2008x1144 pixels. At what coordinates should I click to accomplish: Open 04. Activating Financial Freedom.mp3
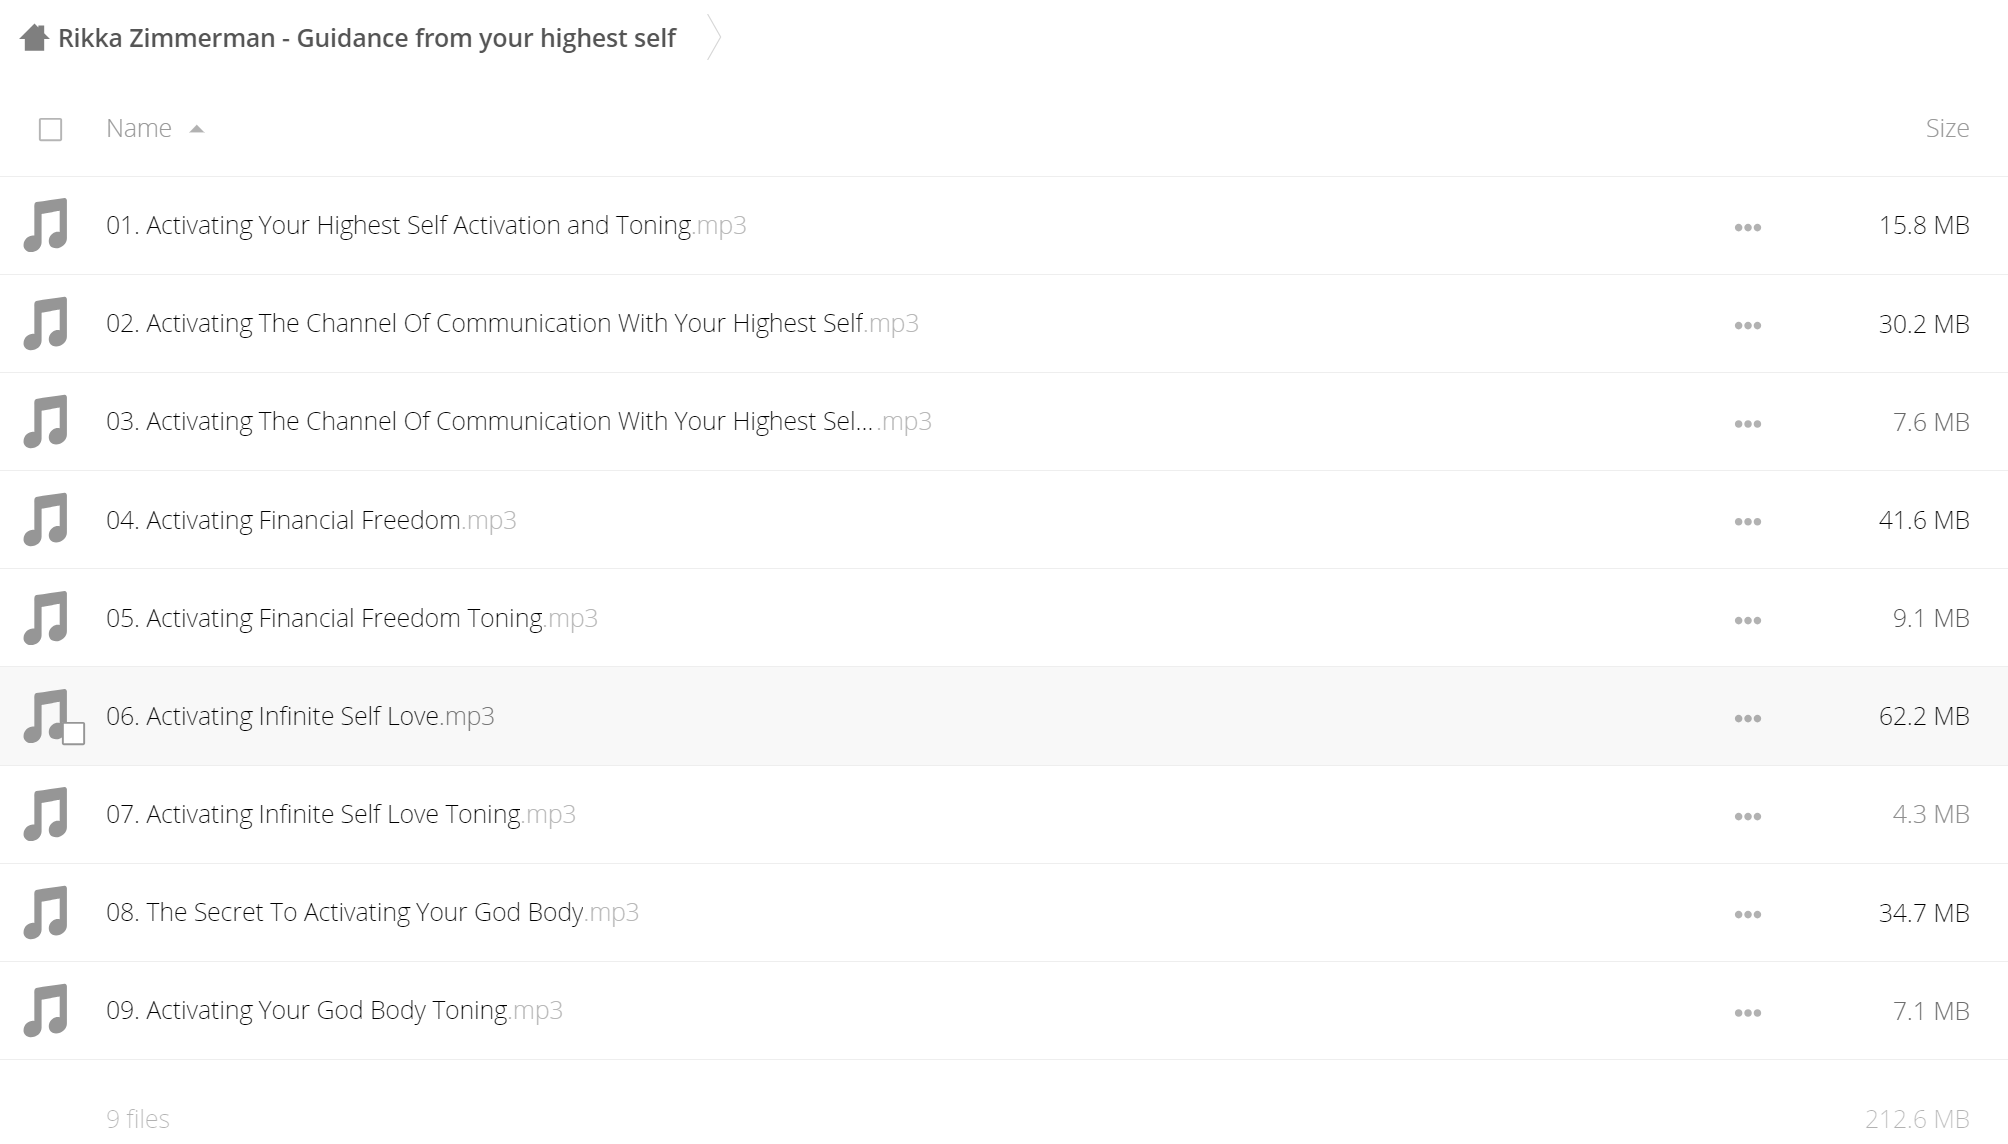[311, 520]
